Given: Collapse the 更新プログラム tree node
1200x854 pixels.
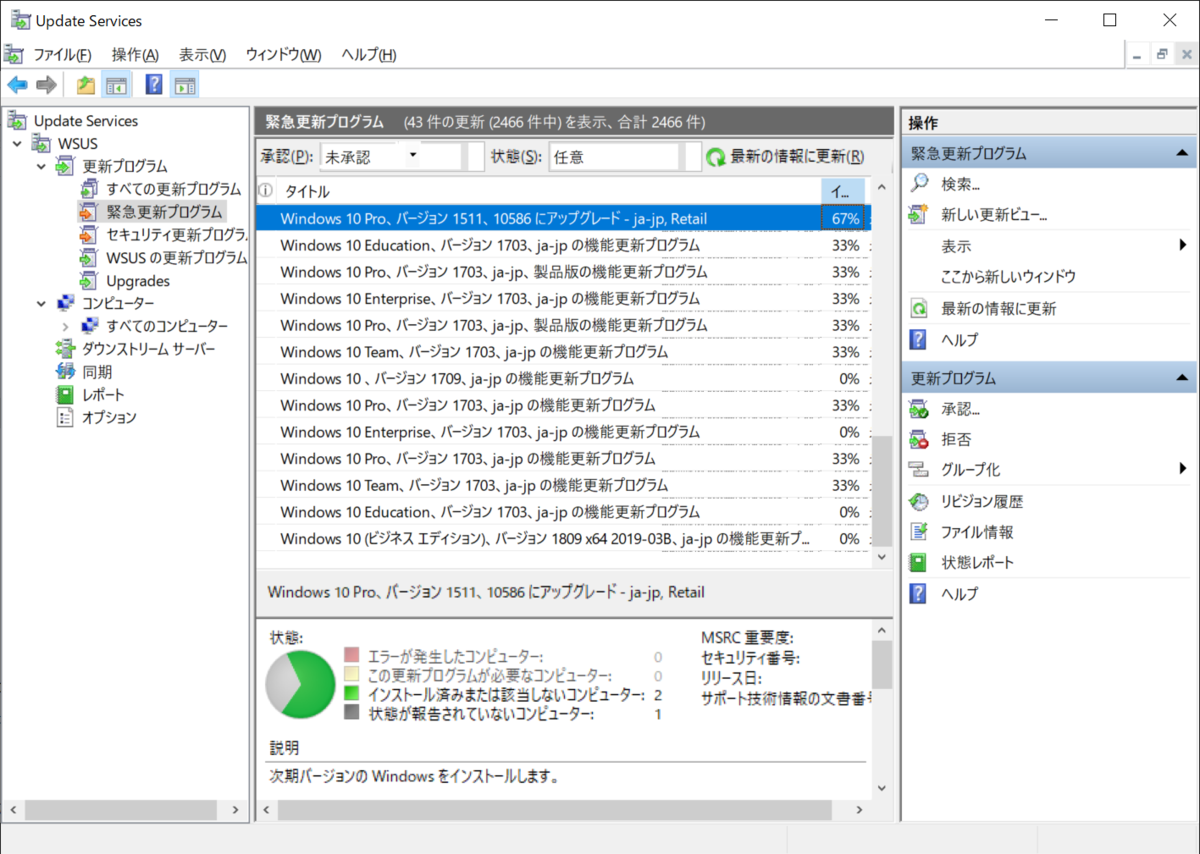Looking at the screenshot, I should (41, 167).
